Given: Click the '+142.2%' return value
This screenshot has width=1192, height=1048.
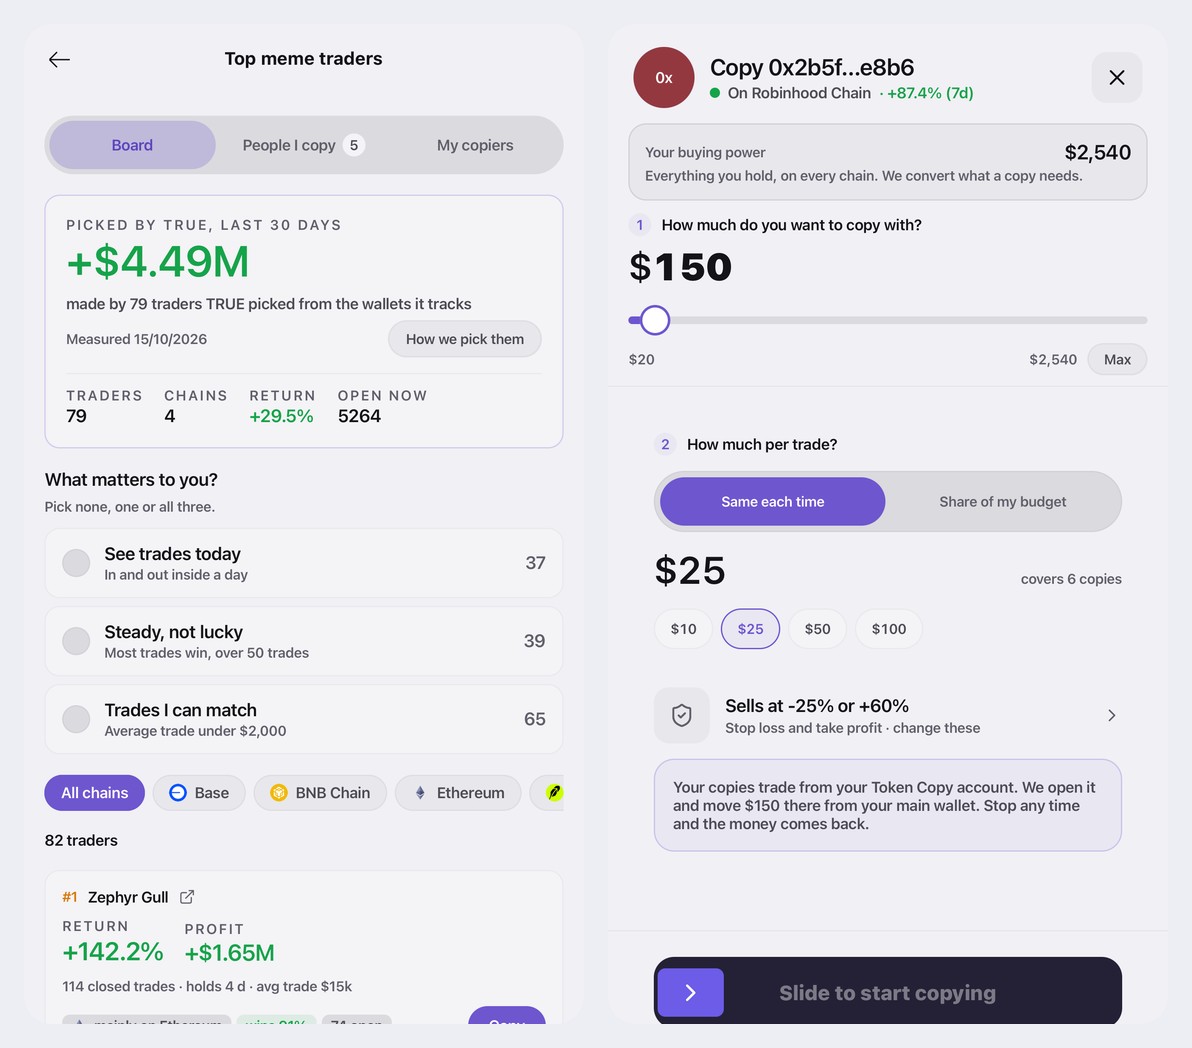Looking at the screenshot, I should [x=113, y=951].
